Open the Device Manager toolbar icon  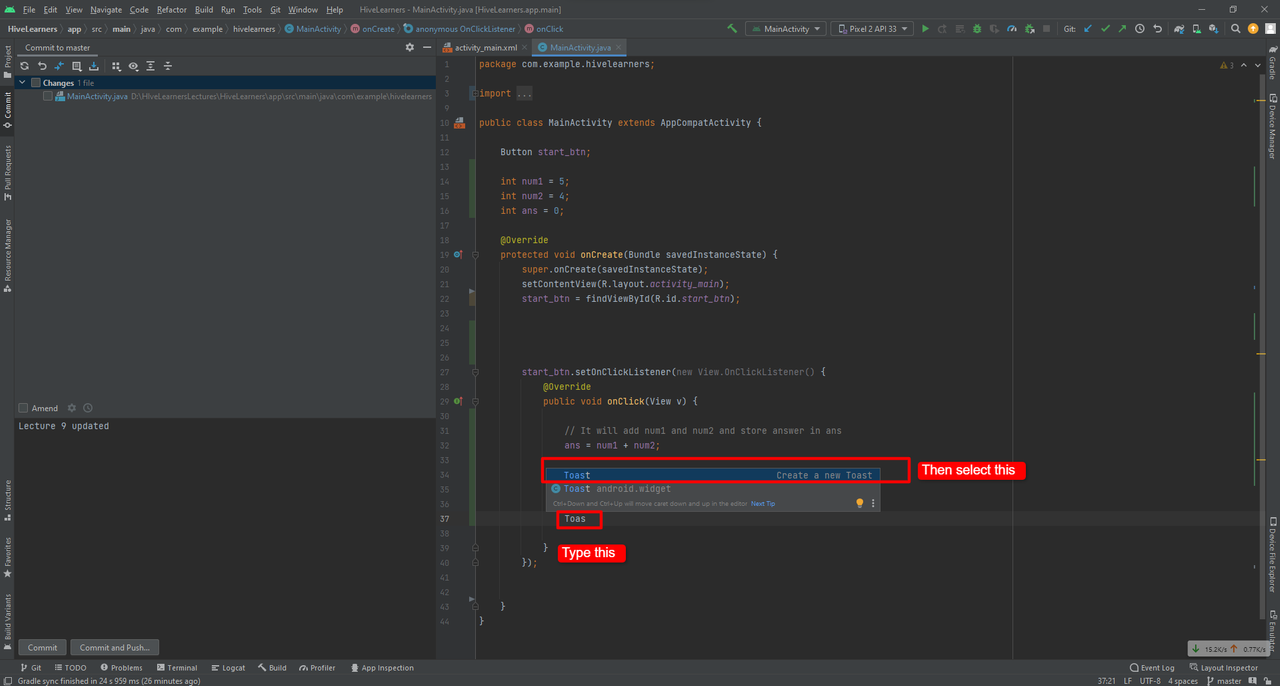(x=1196, y=29)
